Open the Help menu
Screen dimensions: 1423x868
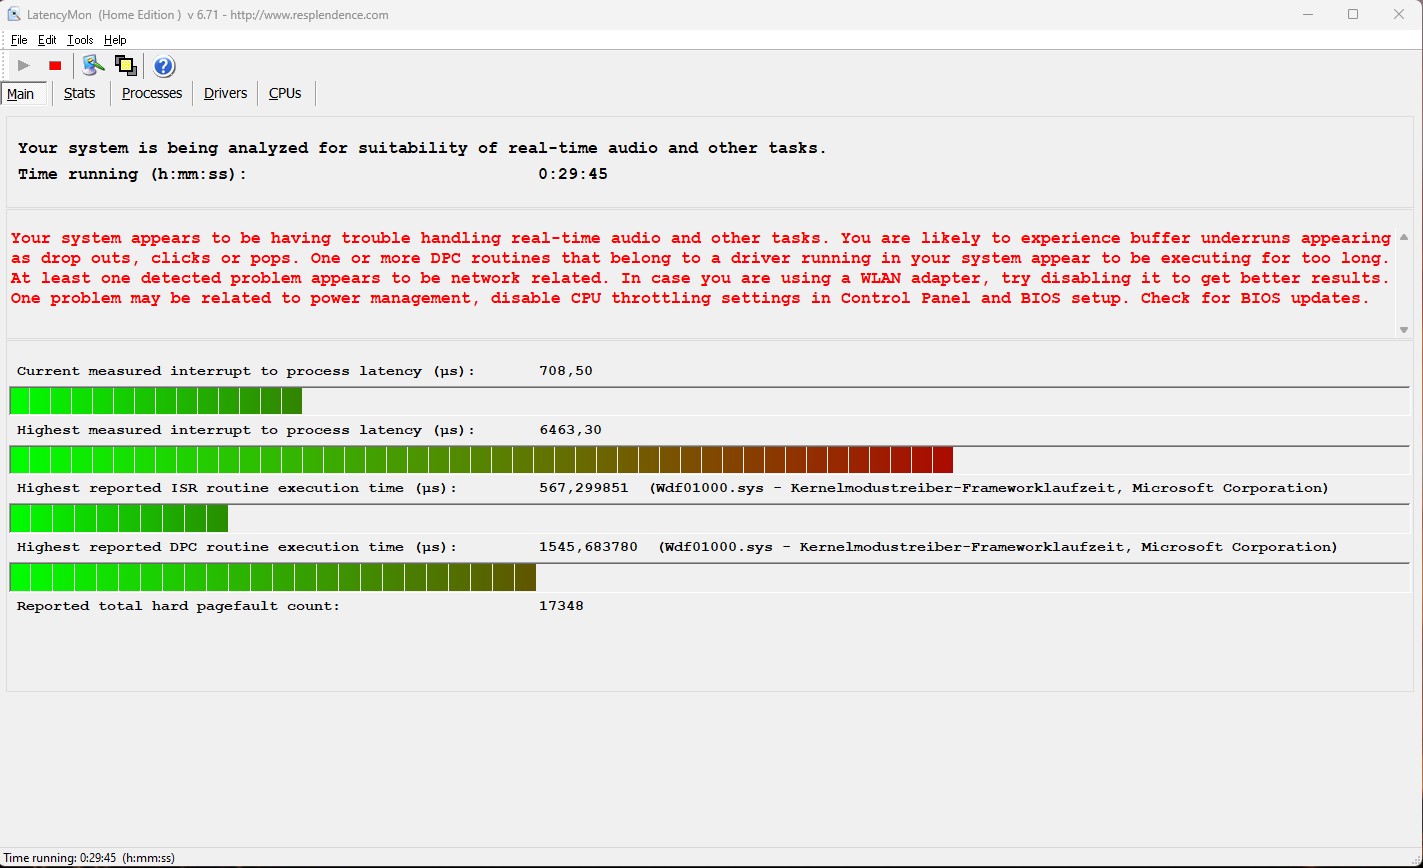click(115, 40)
